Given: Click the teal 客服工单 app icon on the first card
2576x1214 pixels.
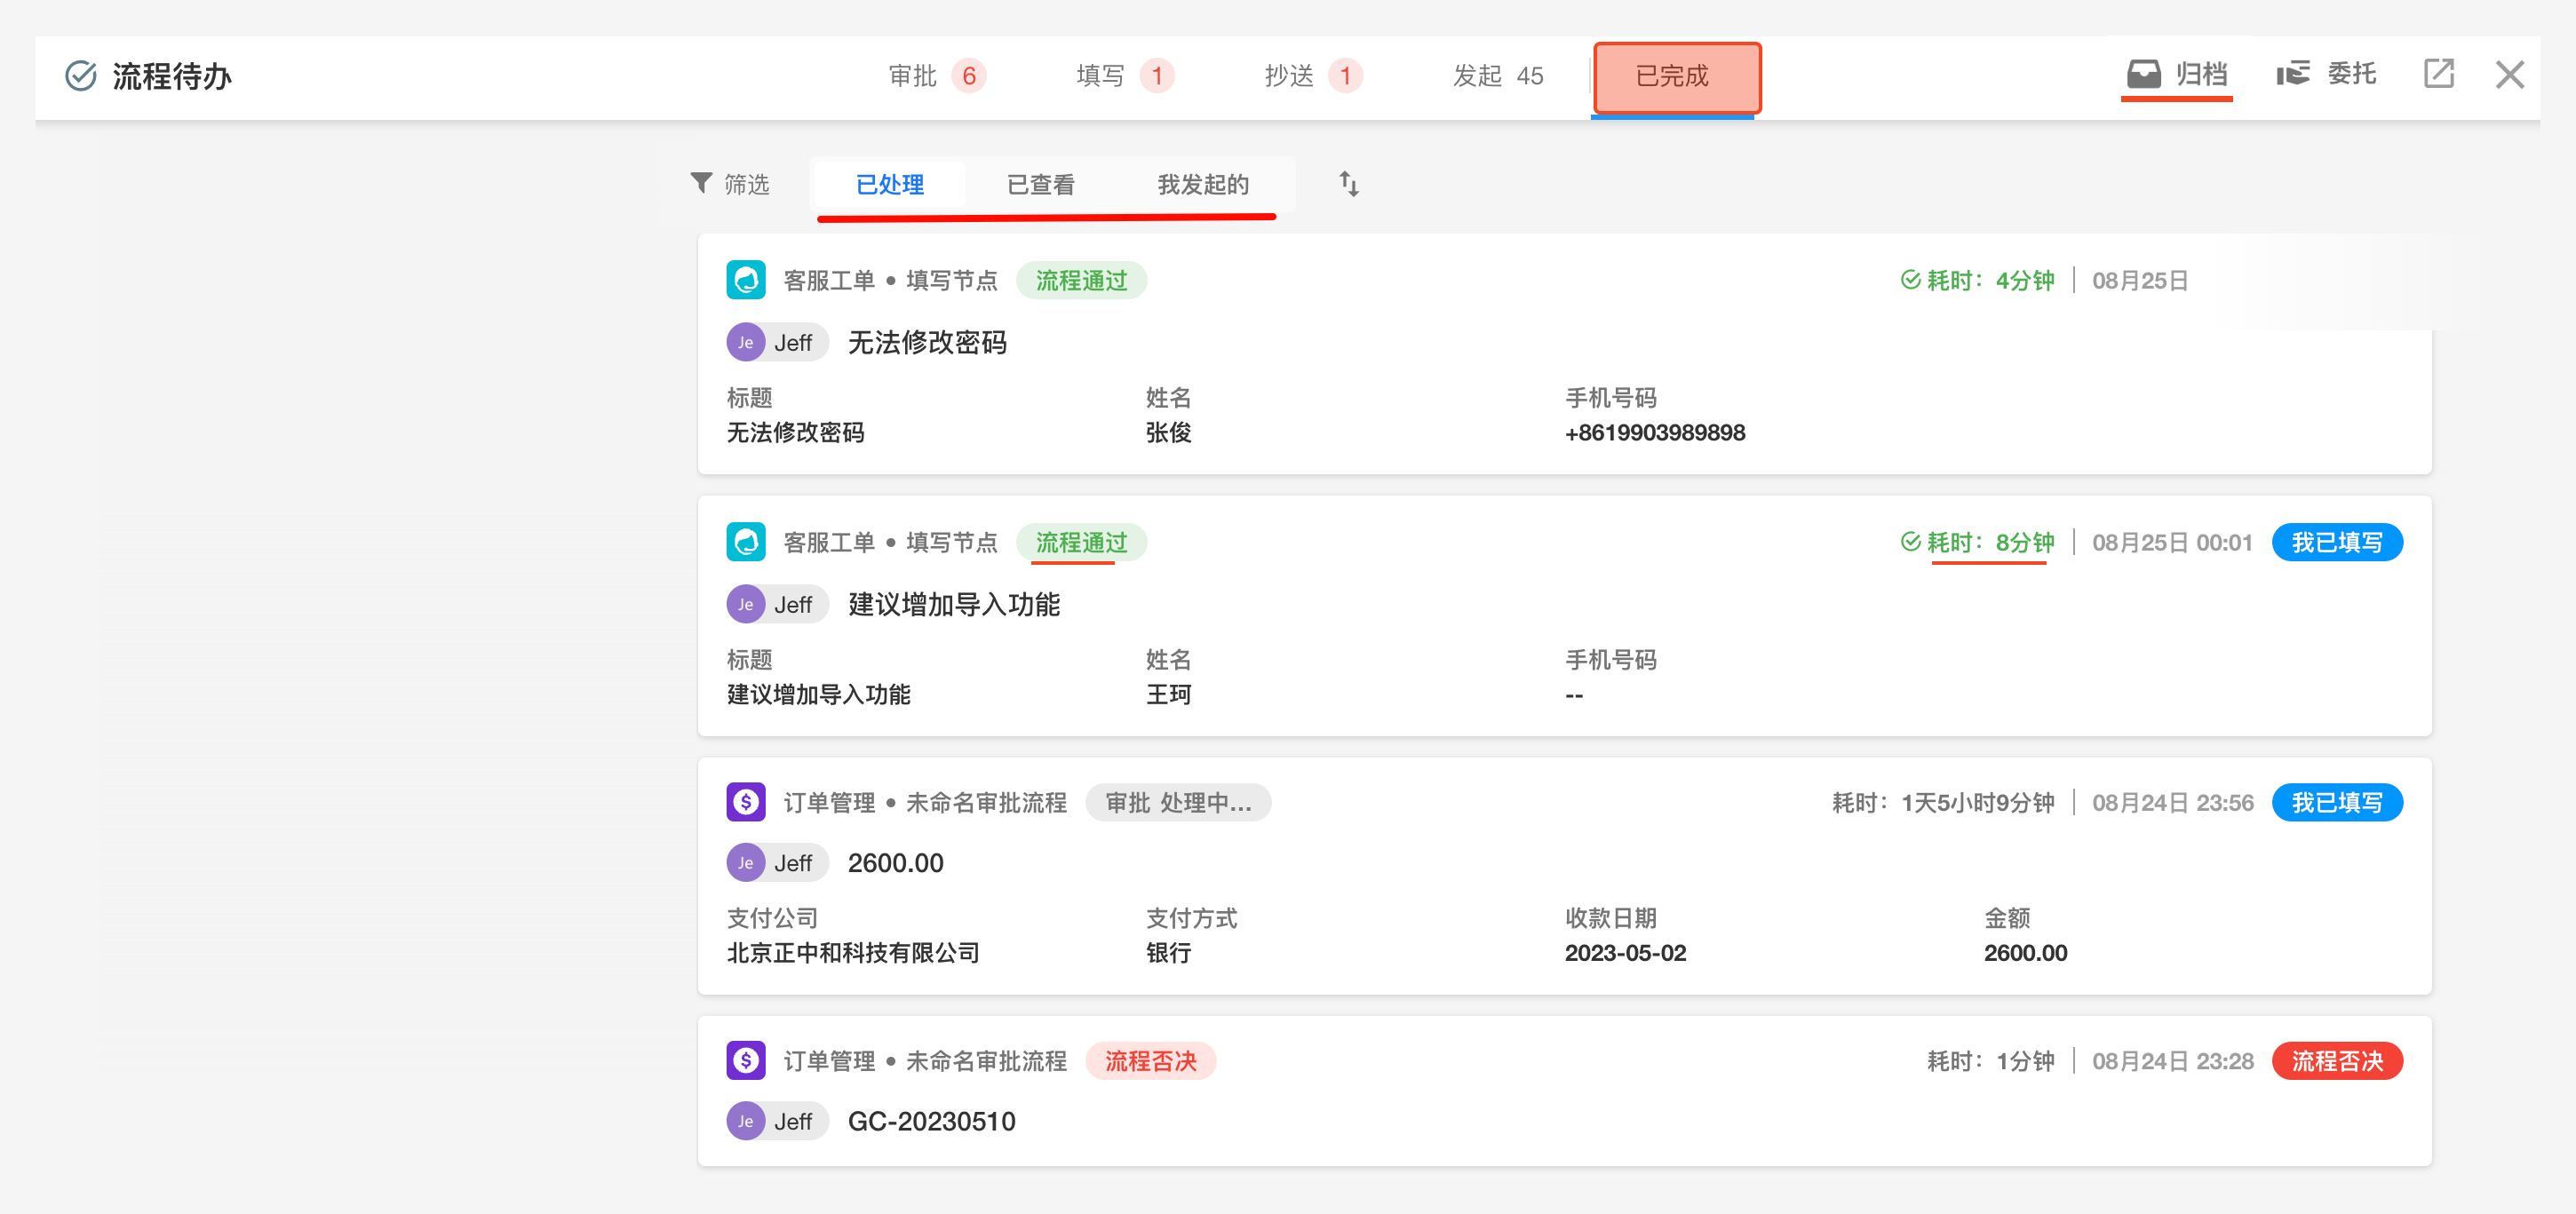Looking at the screenshot, I should tap(745, 281).
